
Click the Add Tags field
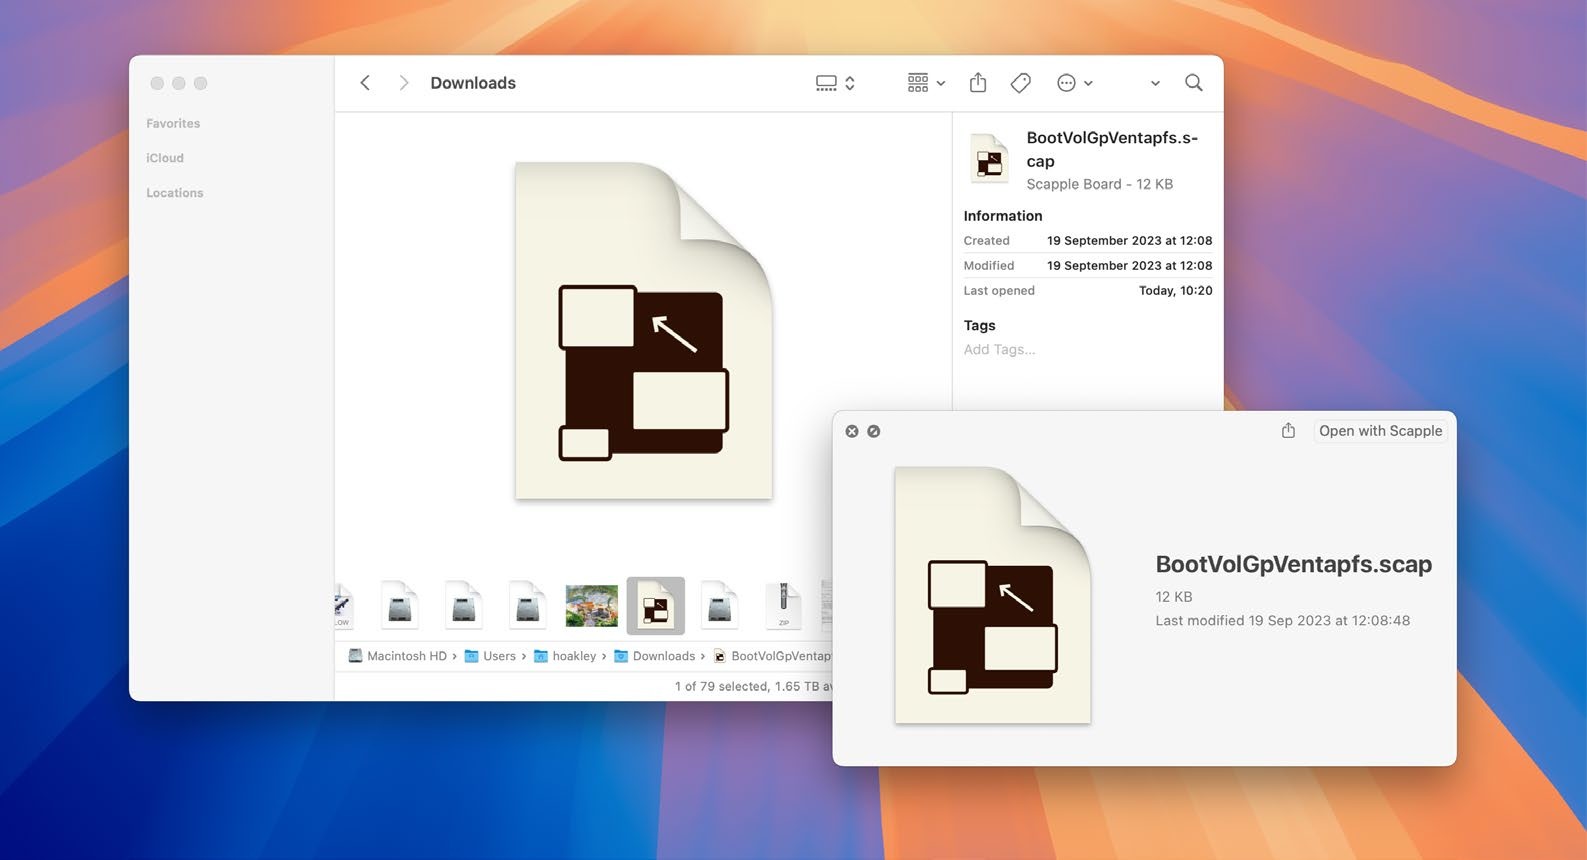(1000, 349)
